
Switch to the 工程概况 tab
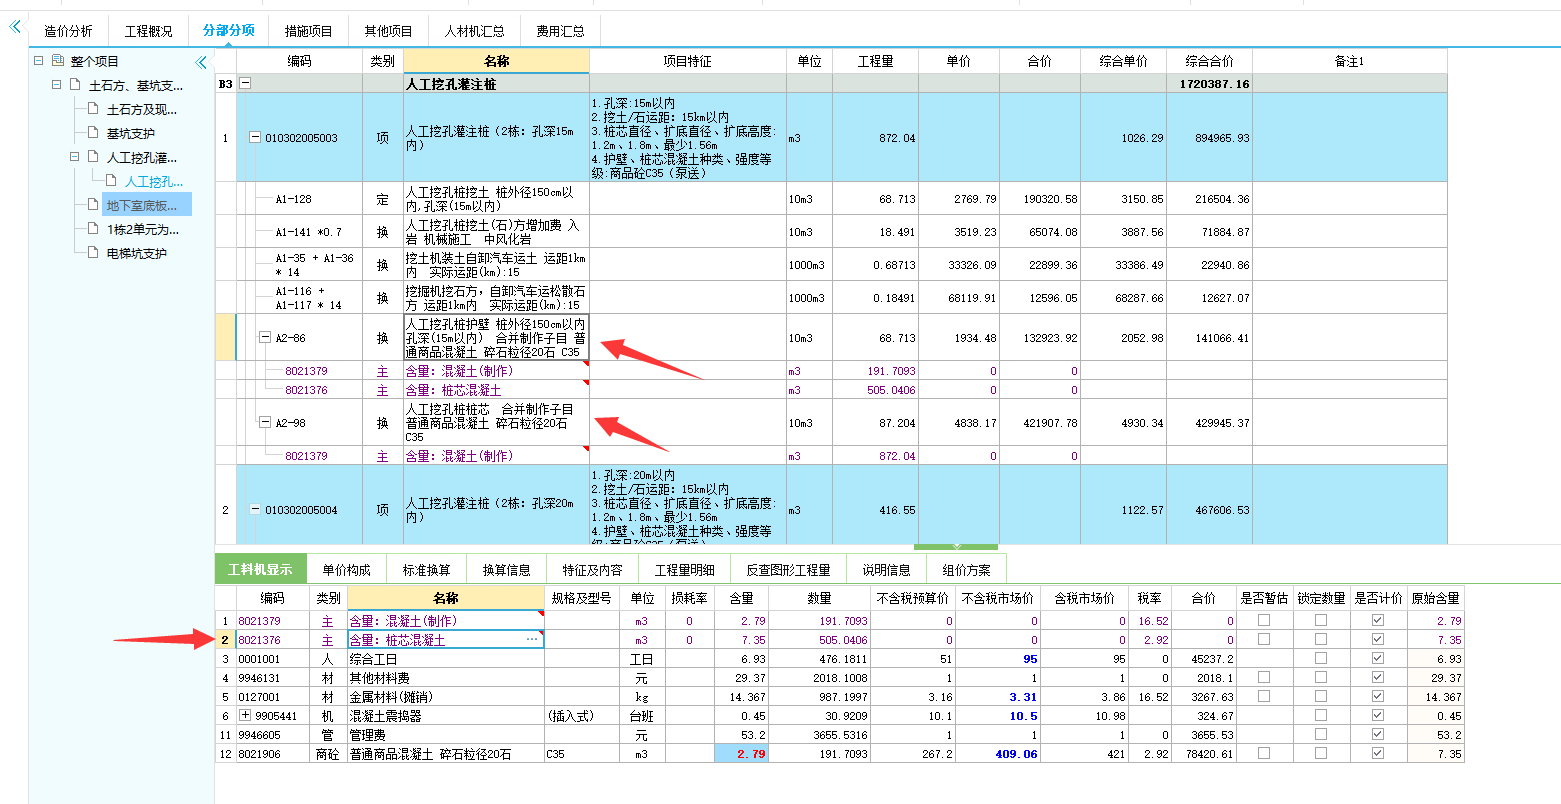pos(149,31)
